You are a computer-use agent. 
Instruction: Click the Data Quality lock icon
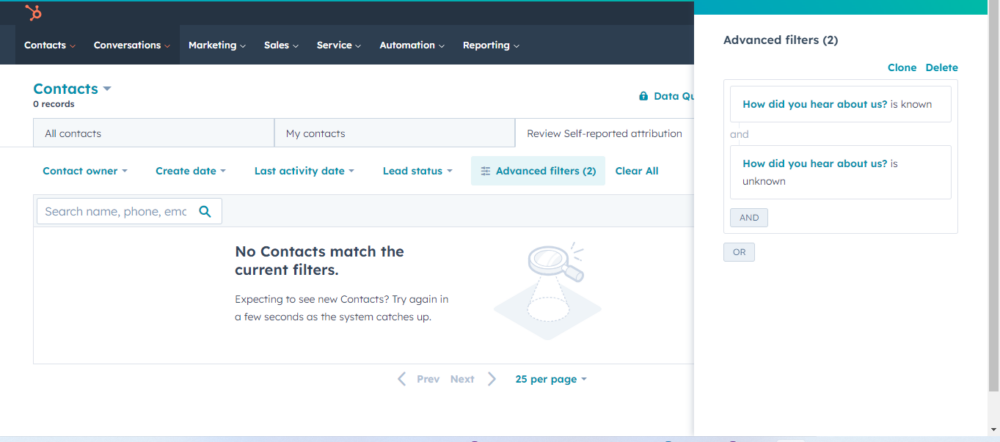click(643, 97)
